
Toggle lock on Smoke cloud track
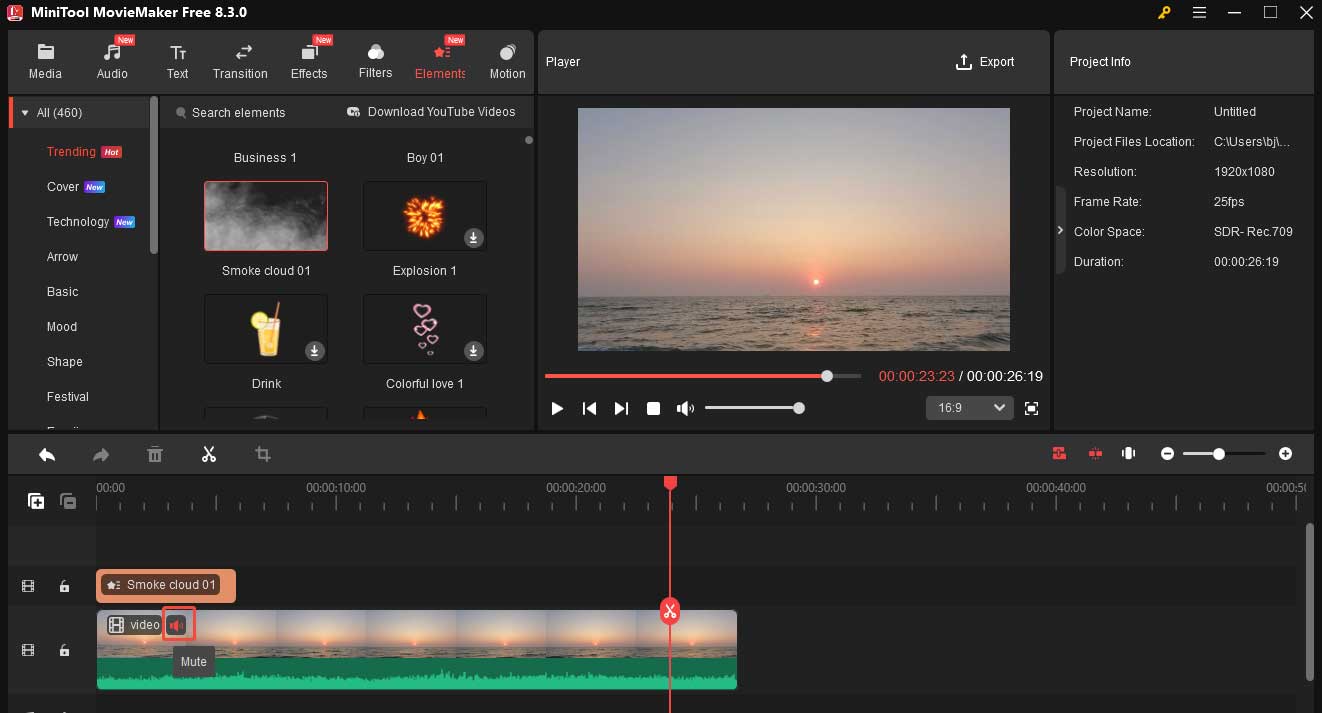tap(64, 586)
